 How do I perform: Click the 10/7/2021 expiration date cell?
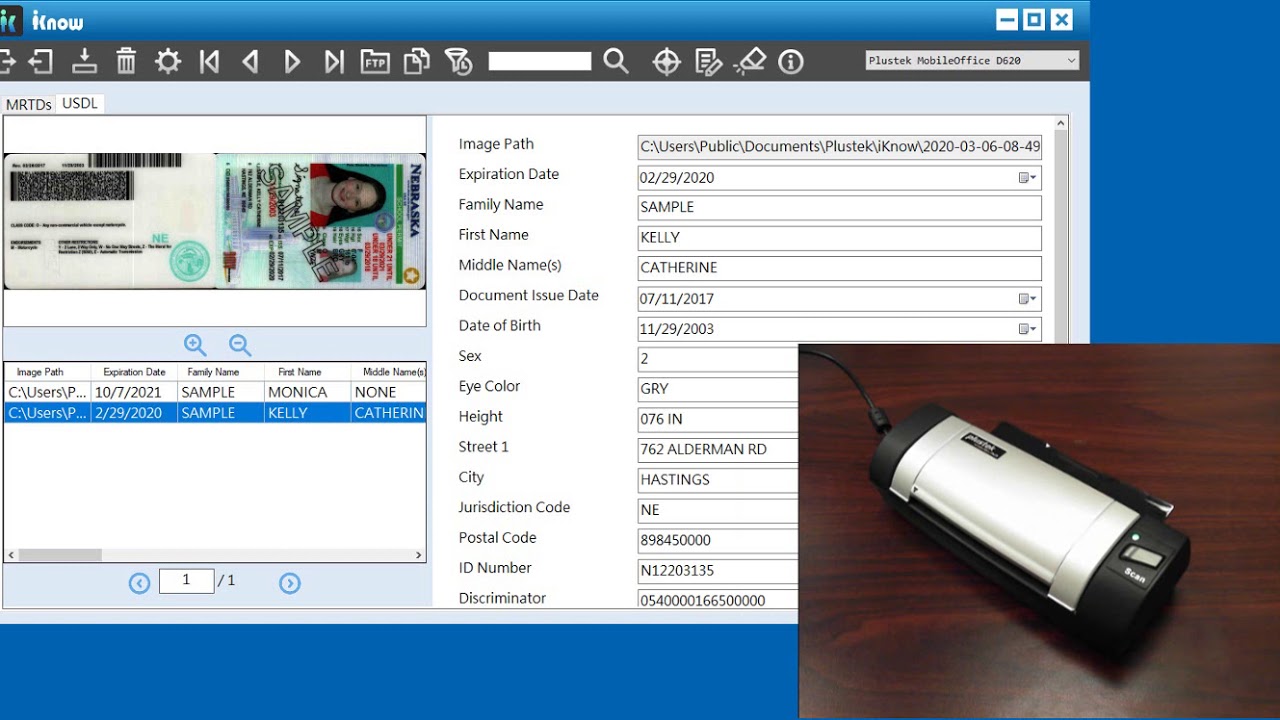134,392
